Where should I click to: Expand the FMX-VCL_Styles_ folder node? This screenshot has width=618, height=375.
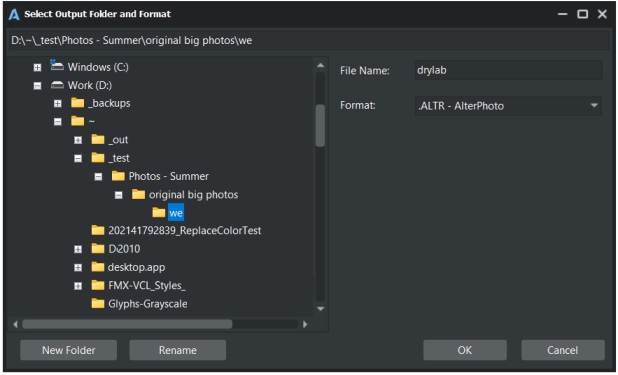[x=78, y=286]
